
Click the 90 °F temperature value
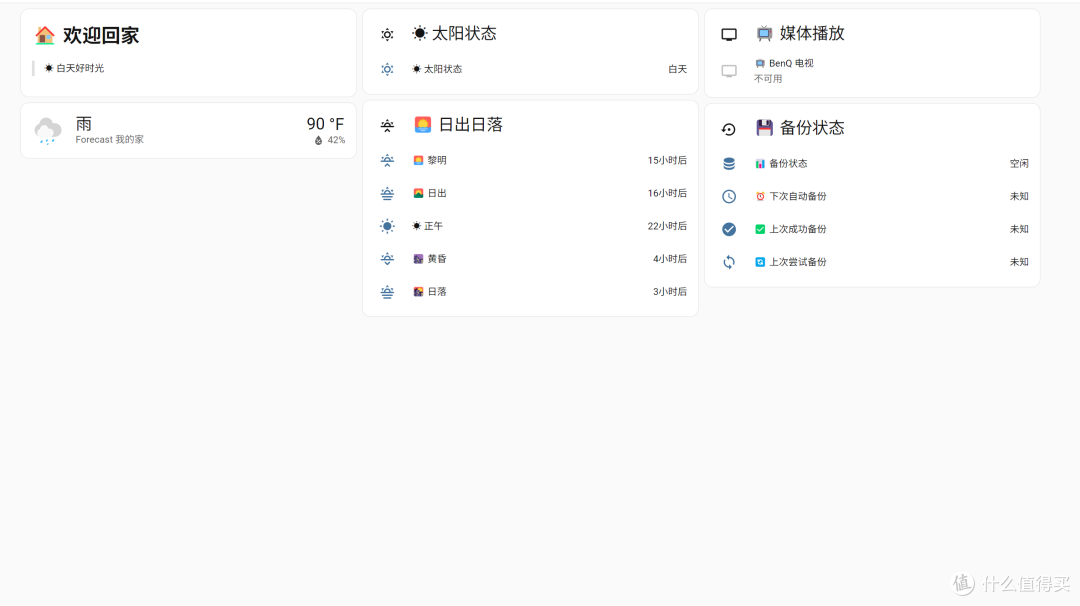[x=325, y=124]
